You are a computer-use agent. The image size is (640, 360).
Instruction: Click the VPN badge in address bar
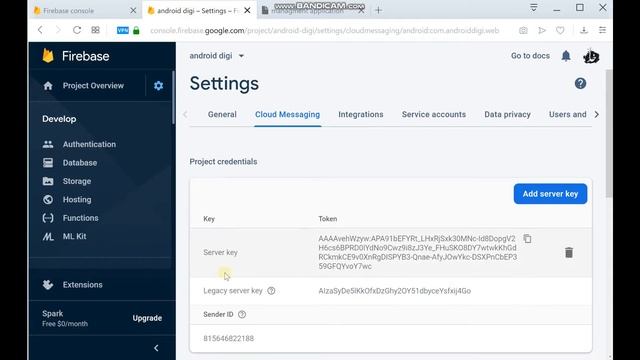point(122,30)
